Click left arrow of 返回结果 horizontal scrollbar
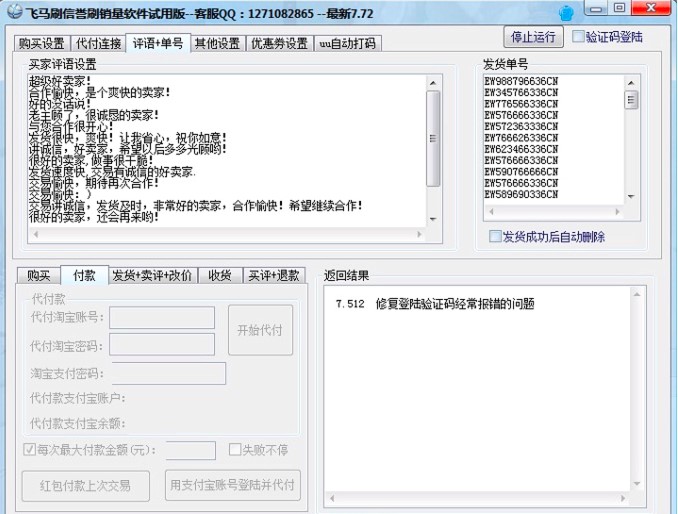This screenshot has height=514, width=678. [332, 498]
